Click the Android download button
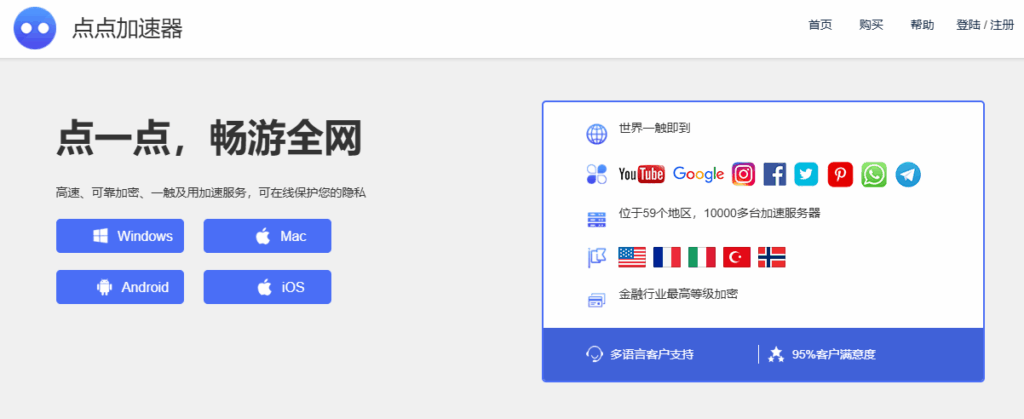 (120, 287)
